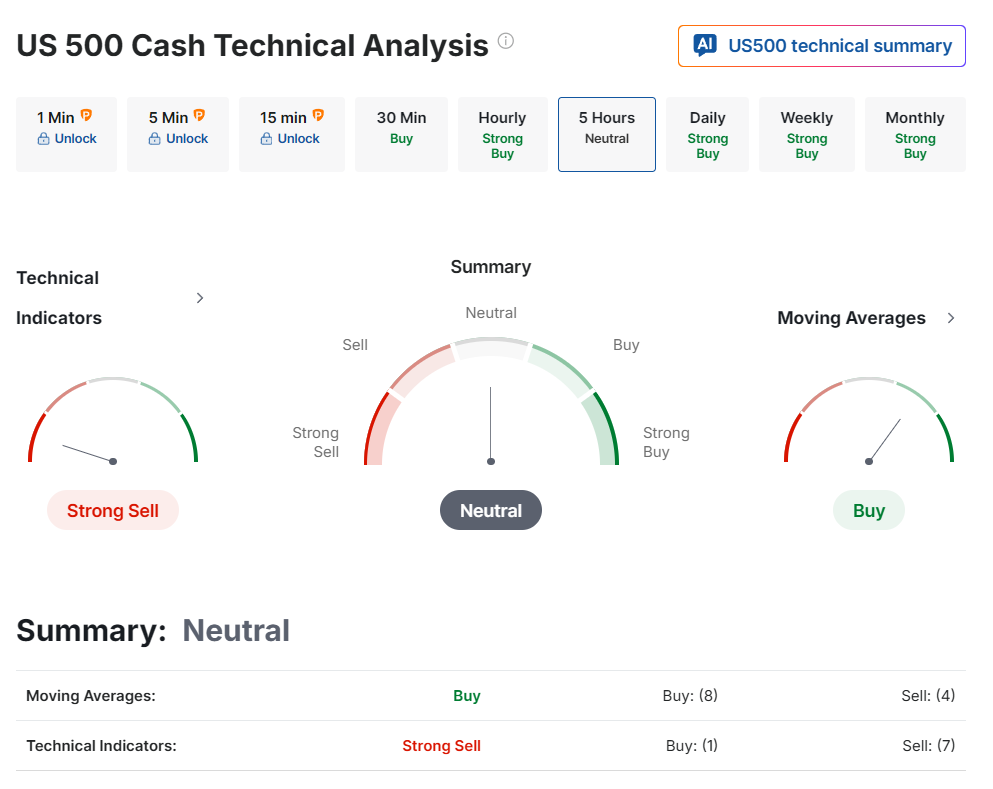Click 'Buy: (8)' in Moving Averages row
Viewport: 993px width, 789px height.
(690, 696)
